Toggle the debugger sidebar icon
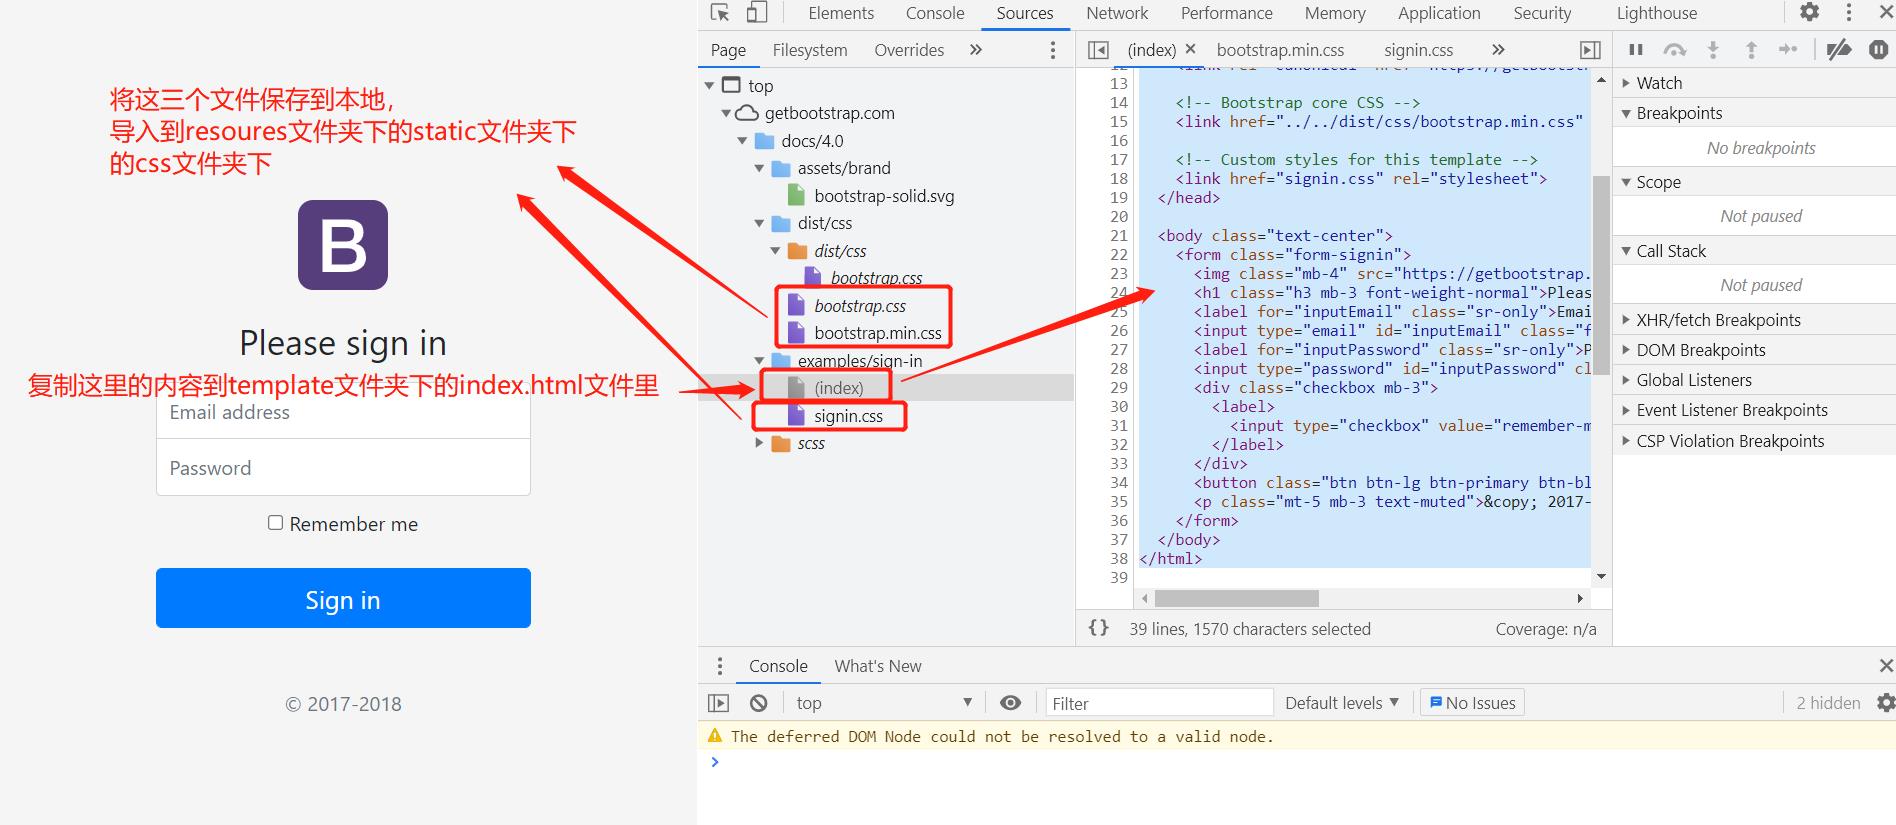 (1590, 50)
